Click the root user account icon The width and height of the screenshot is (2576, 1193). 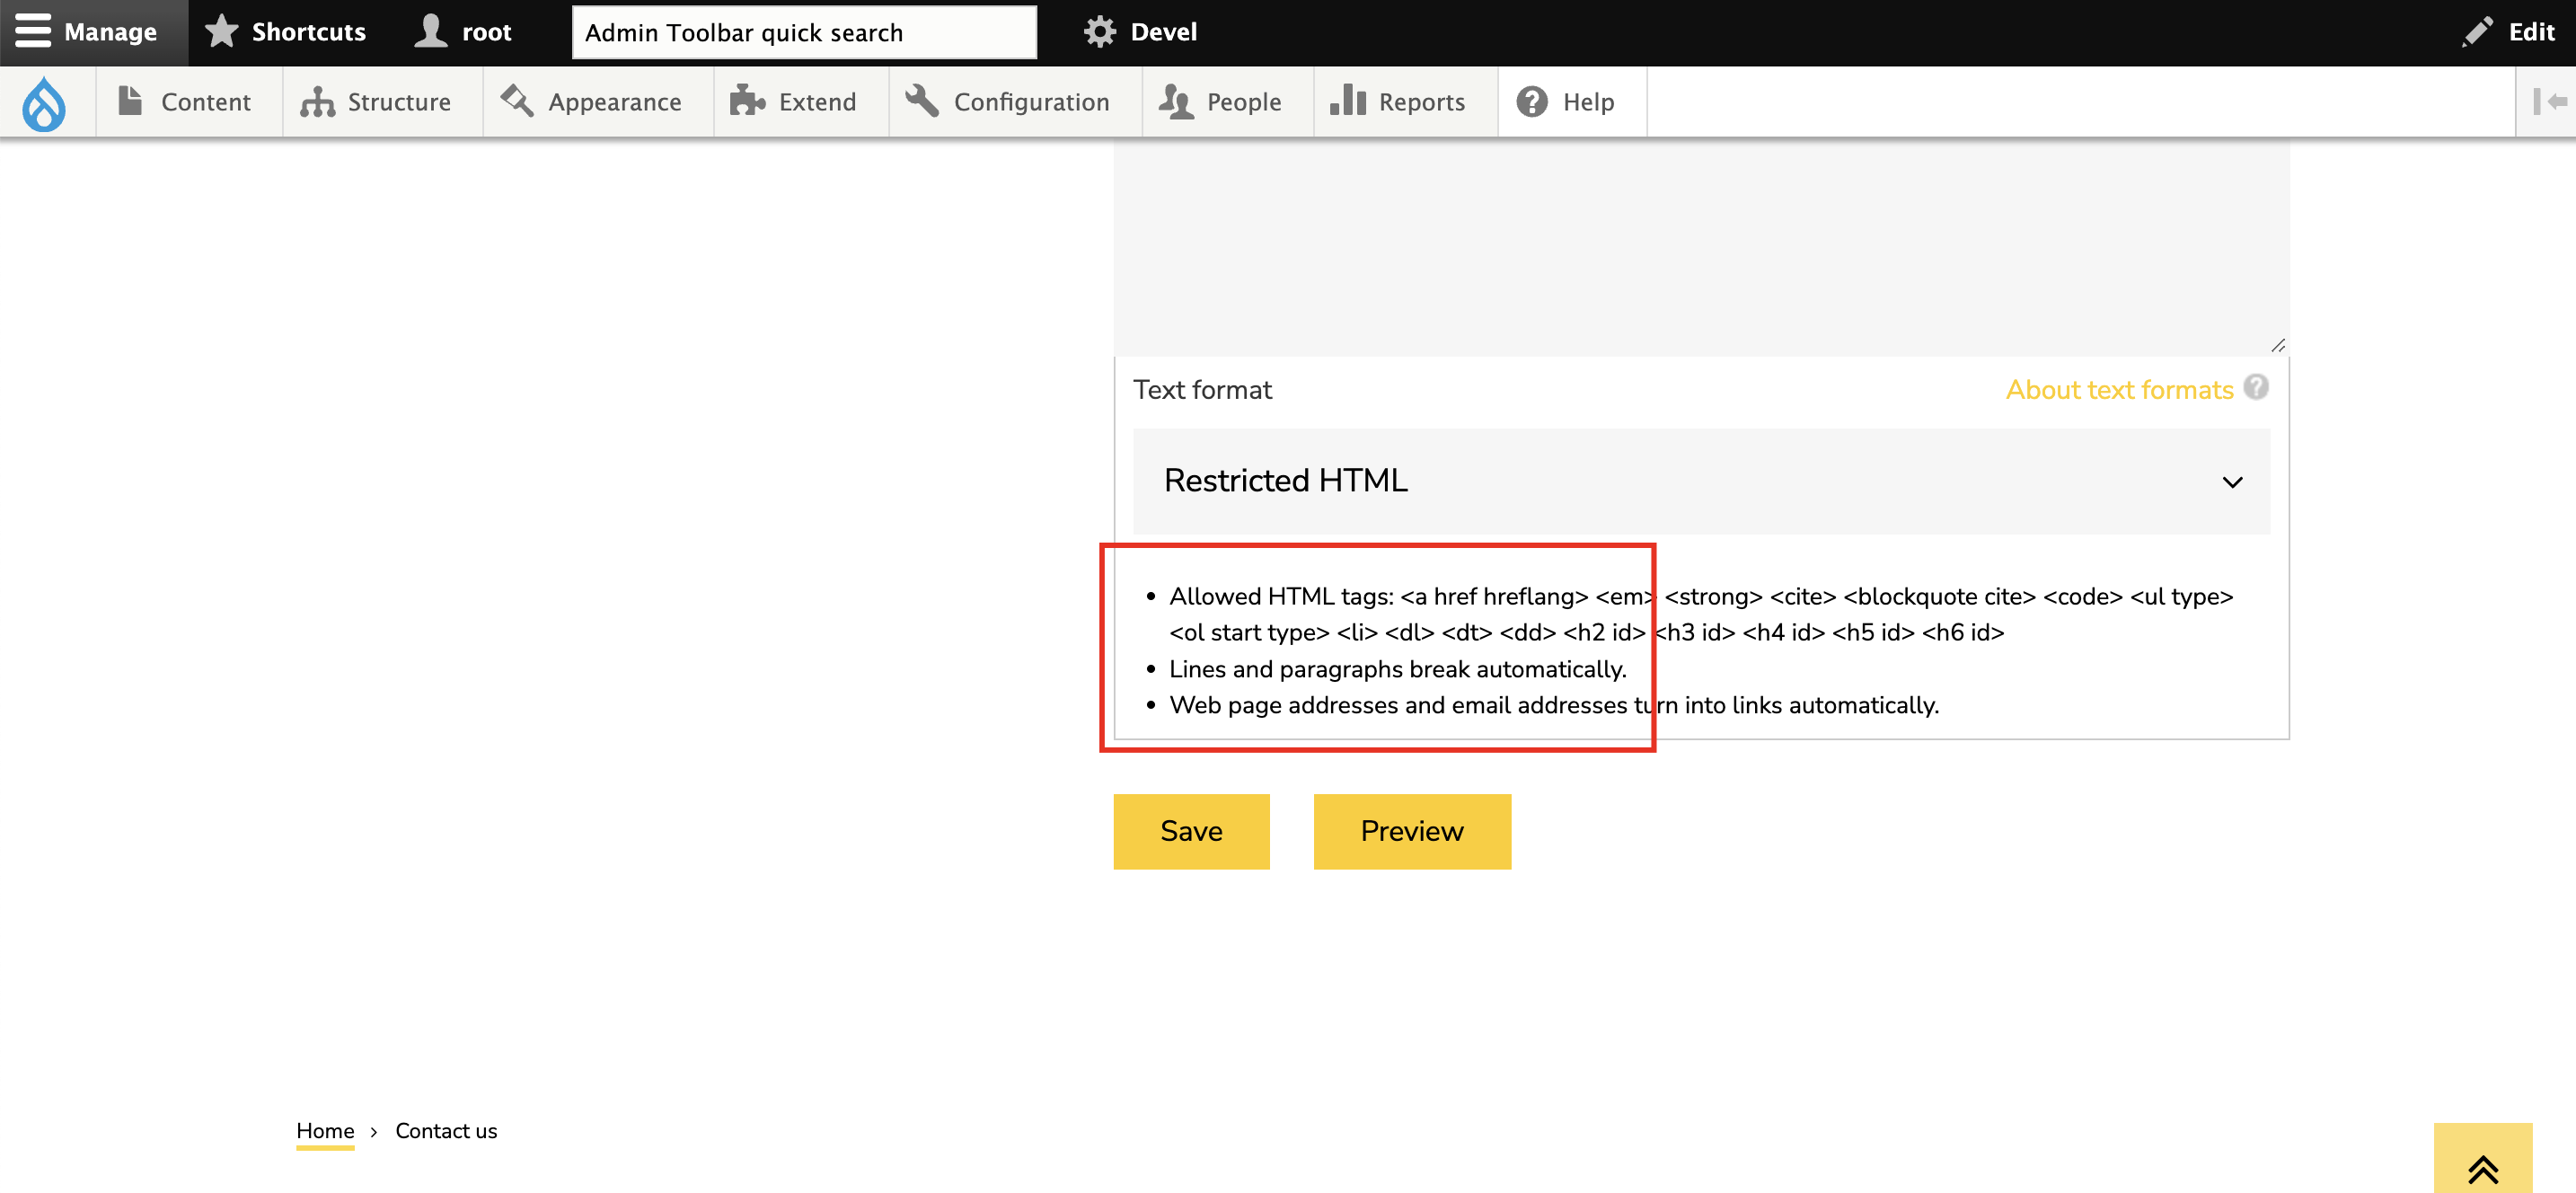tap(430, 31)
